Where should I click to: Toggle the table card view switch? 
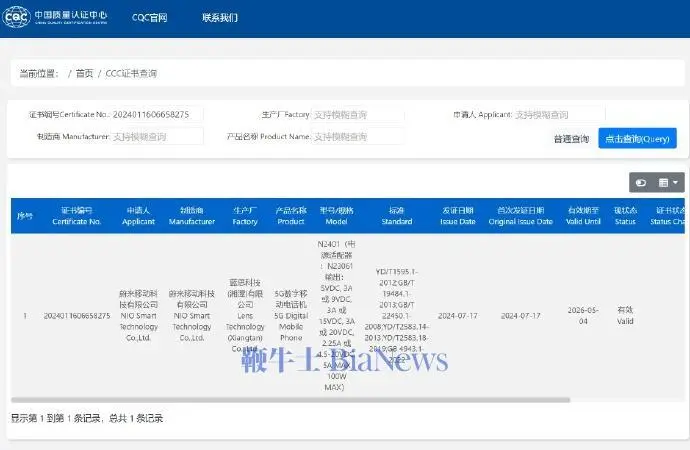coord(640,182)
